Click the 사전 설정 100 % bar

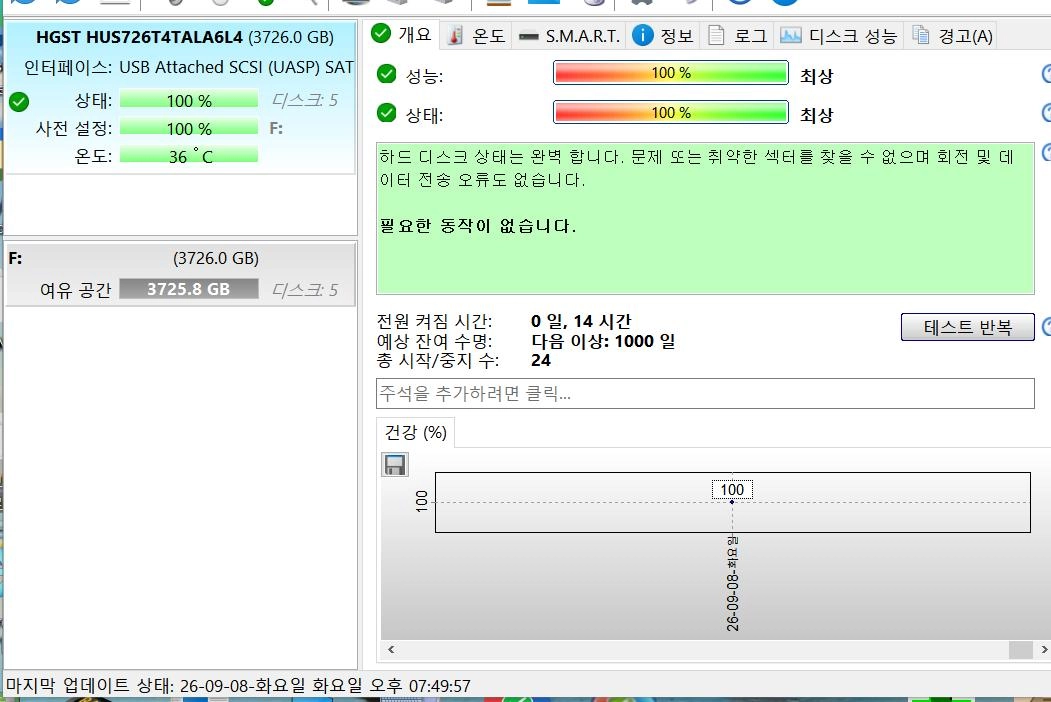(189, 128)
